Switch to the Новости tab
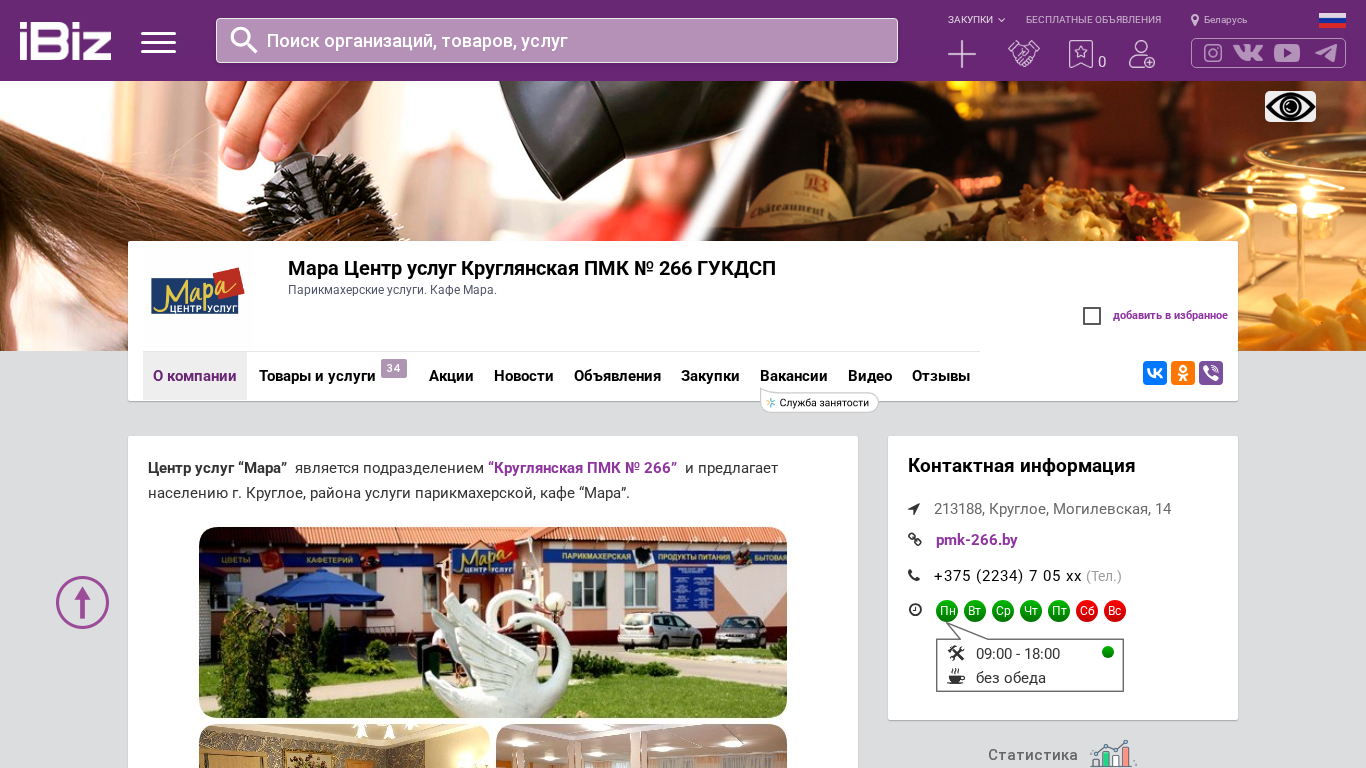The image size is (1366, 768). coord(524,376)
